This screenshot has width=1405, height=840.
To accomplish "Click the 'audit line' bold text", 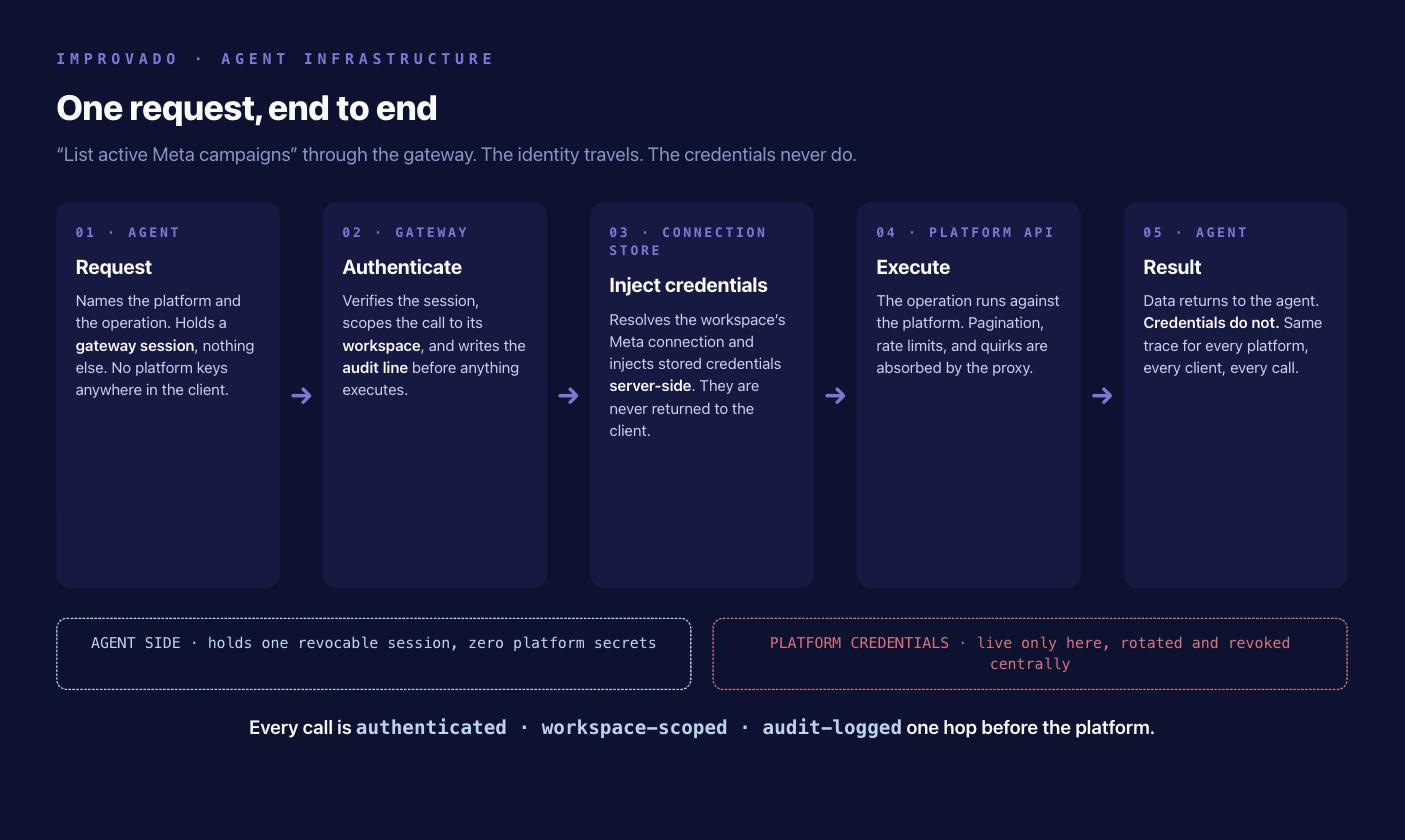I will tap(375, 368).
